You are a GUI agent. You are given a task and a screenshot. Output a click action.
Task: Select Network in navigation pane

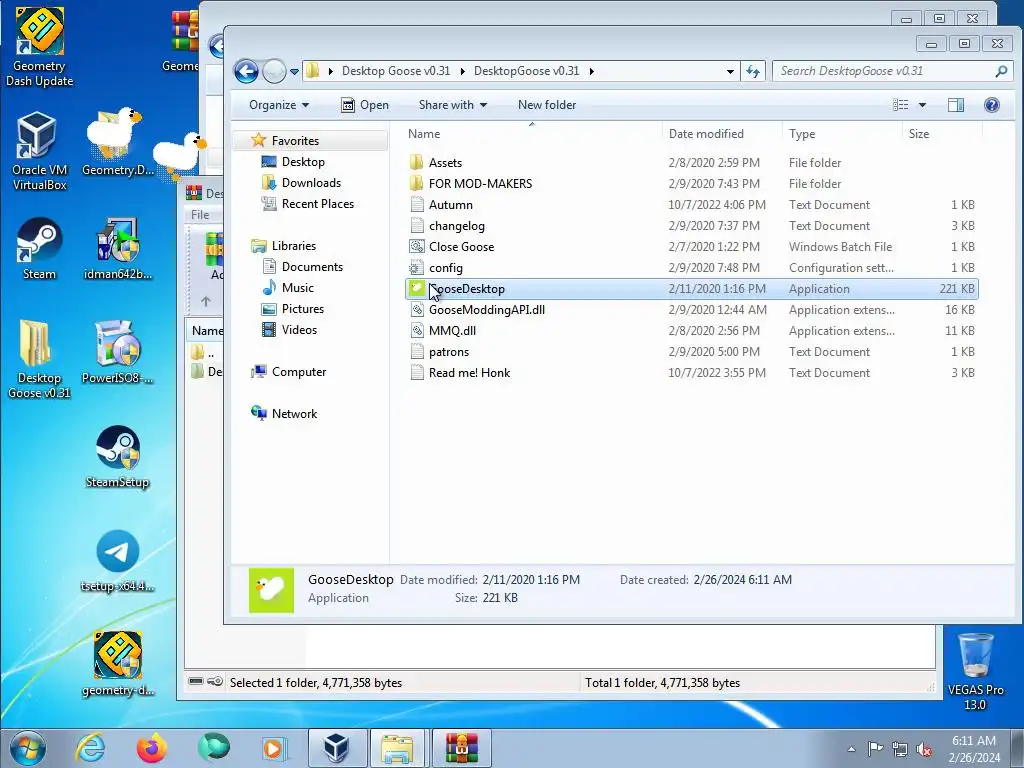click(294, 413)
